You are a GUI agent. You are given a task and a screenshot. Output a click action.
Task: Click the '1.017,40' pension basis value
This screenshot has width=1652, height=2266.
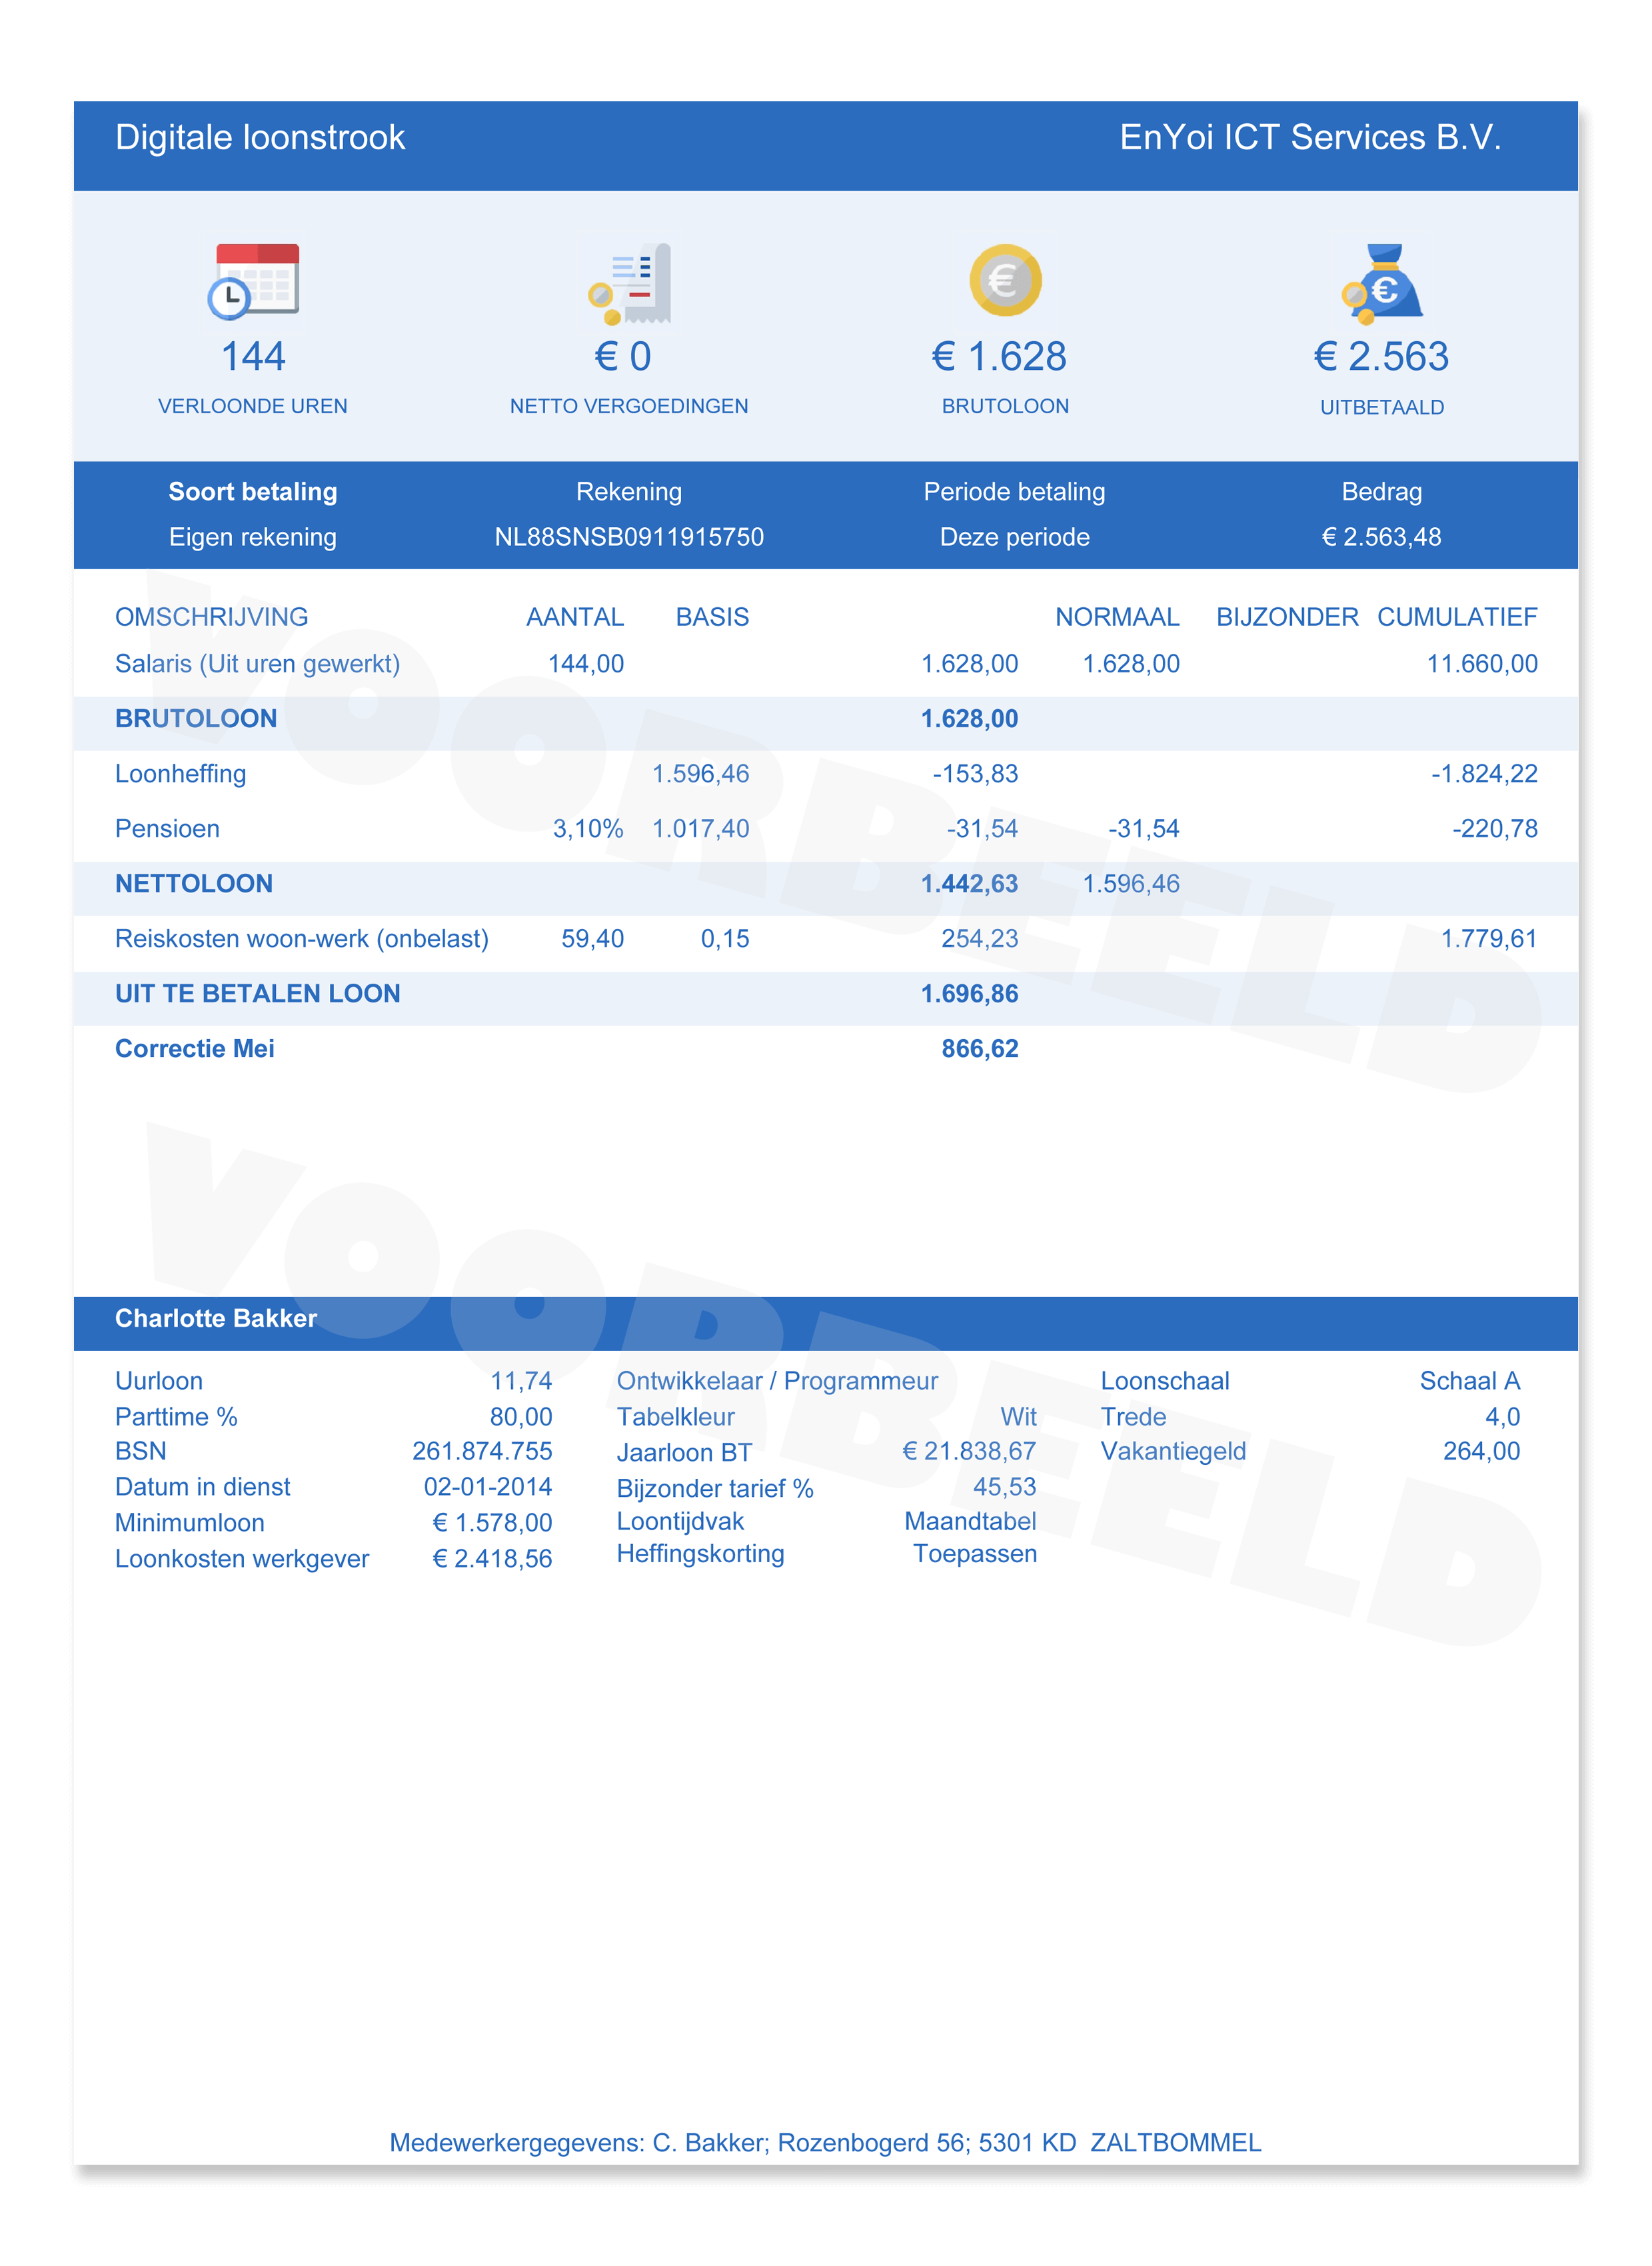tap(700, 828)
